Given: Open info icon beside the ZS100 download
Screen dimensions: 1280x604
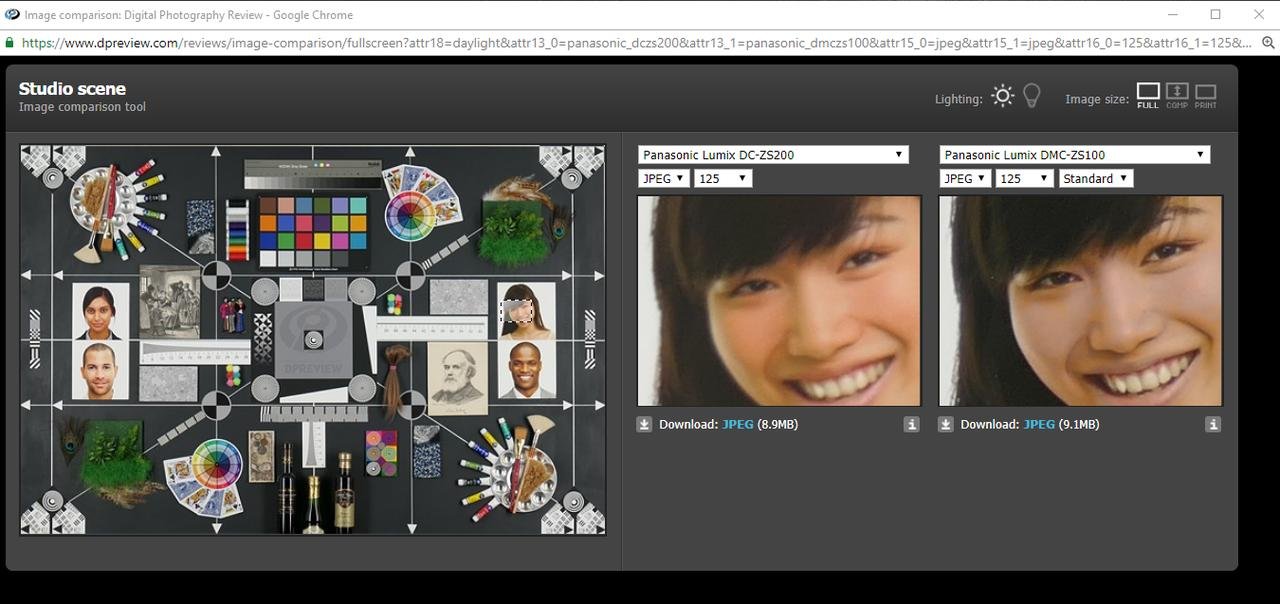Looking at the screenshot, I should click(x=1213, y=424).
